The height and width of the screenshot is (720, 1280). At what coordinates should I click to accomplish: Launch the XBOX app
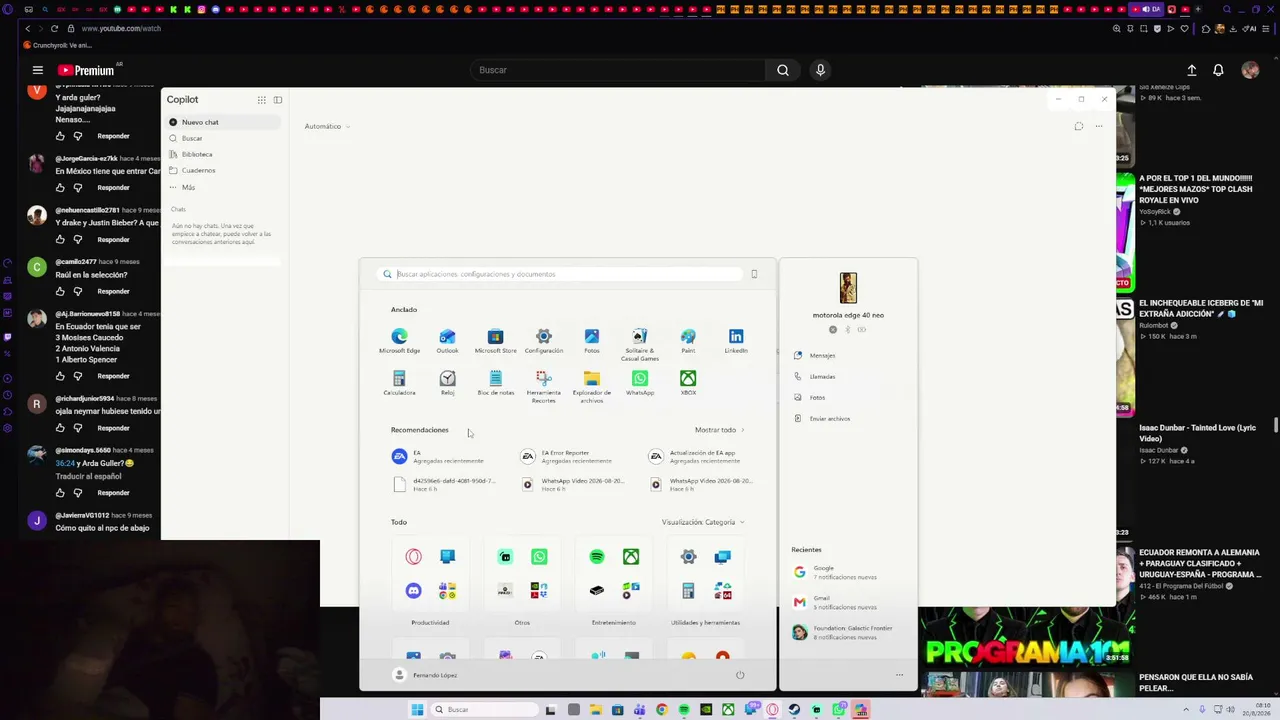tap(688, 383)
